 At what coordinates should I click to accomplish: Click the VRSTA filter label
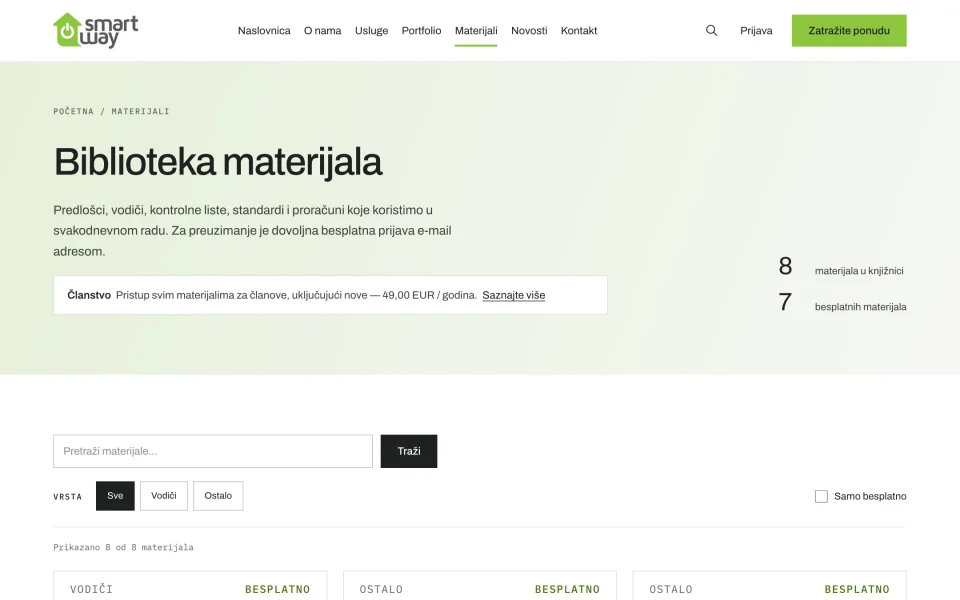coord(67,497)
